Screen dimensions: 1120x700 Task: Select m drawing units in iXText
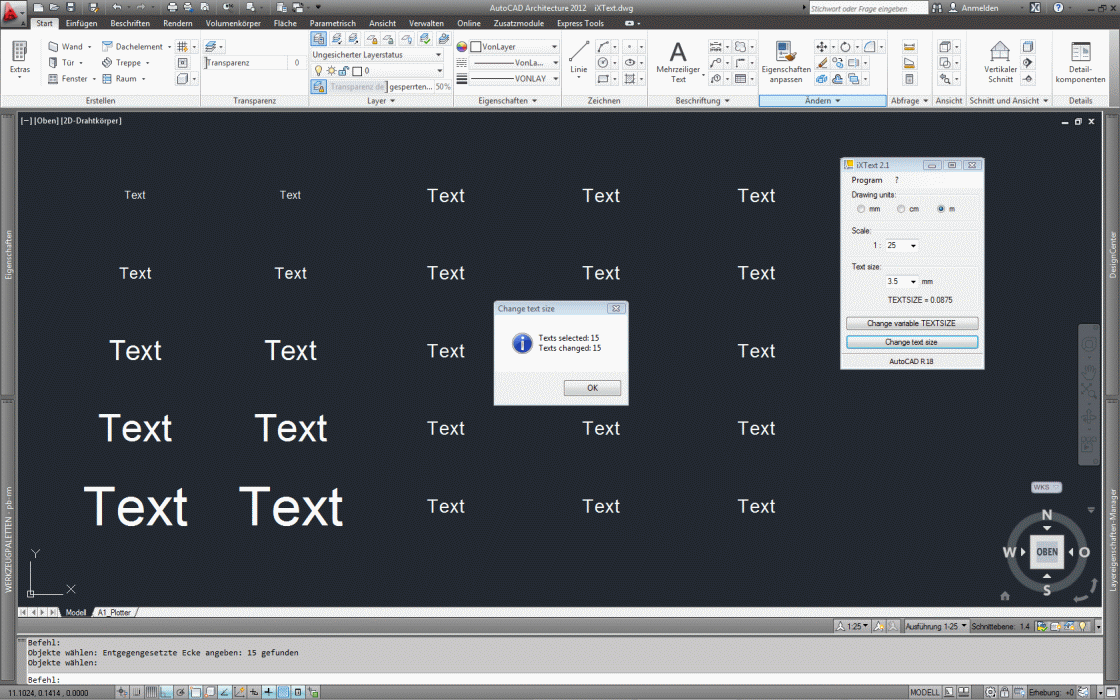coord(941,209)
